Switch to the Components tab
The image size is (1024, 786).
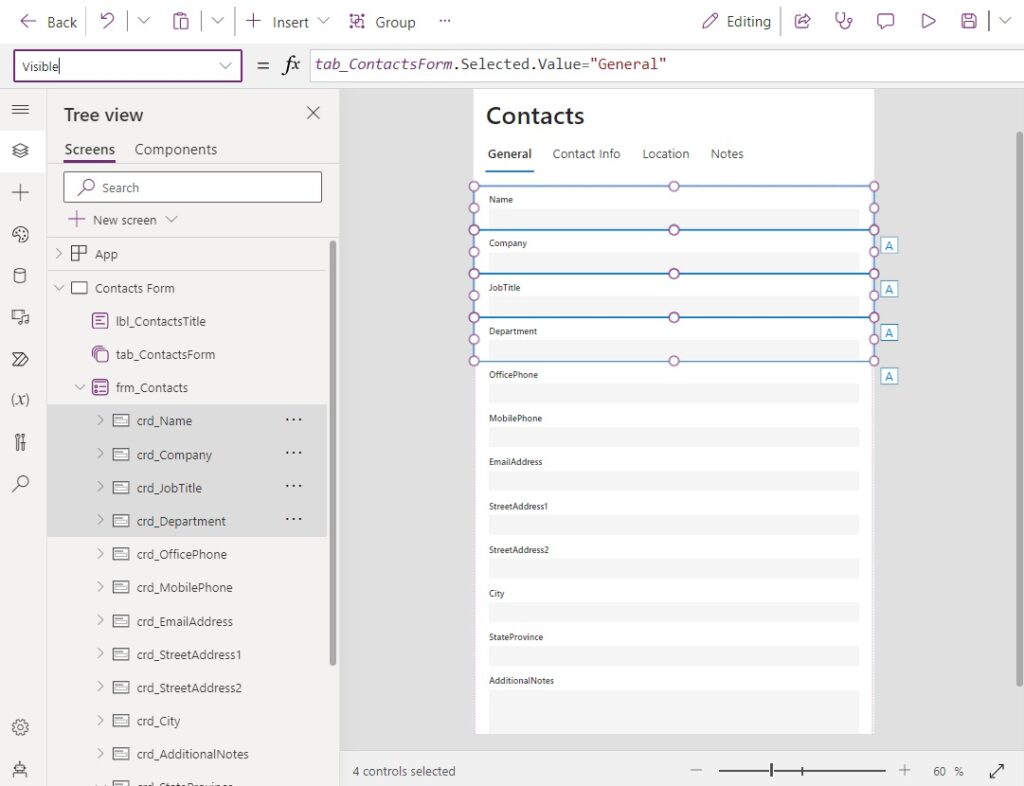(x=176, y=149)
